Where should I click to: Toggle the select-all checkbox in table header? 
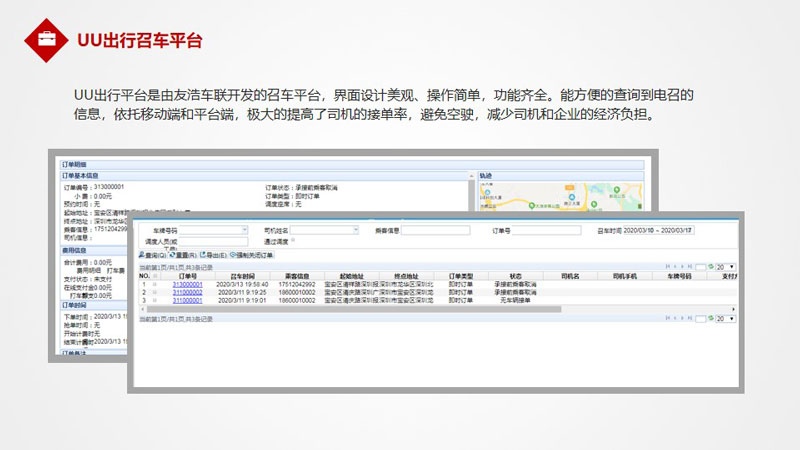click(155, 276)
